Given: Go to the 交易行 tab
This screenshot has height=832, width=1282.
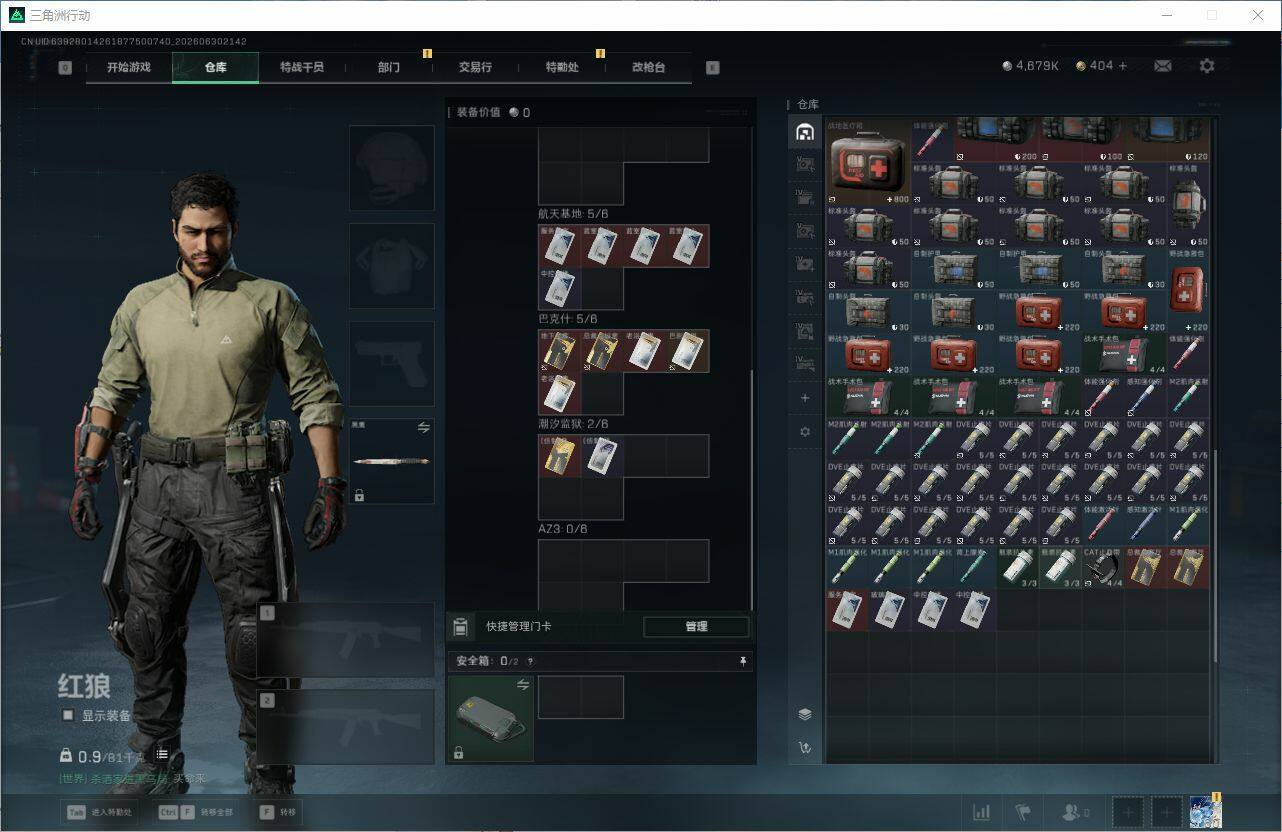Looking at the screenshot, I should [x=475, y=67].
